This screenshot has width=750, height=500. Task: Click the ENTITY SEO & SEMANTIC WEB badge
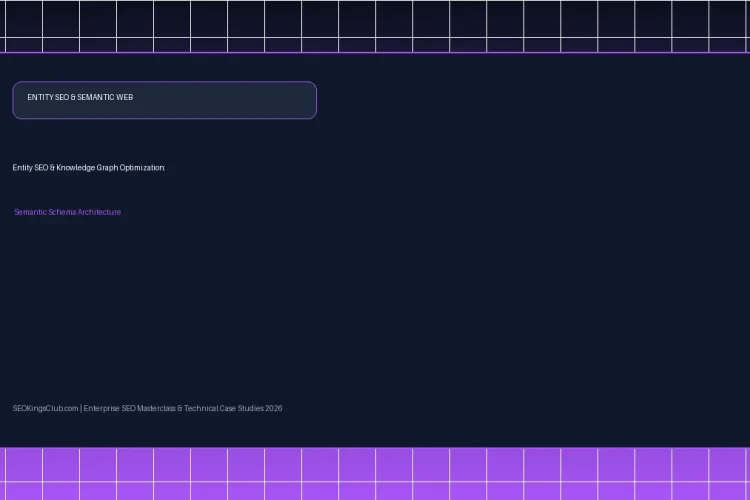tap(165, 100)
